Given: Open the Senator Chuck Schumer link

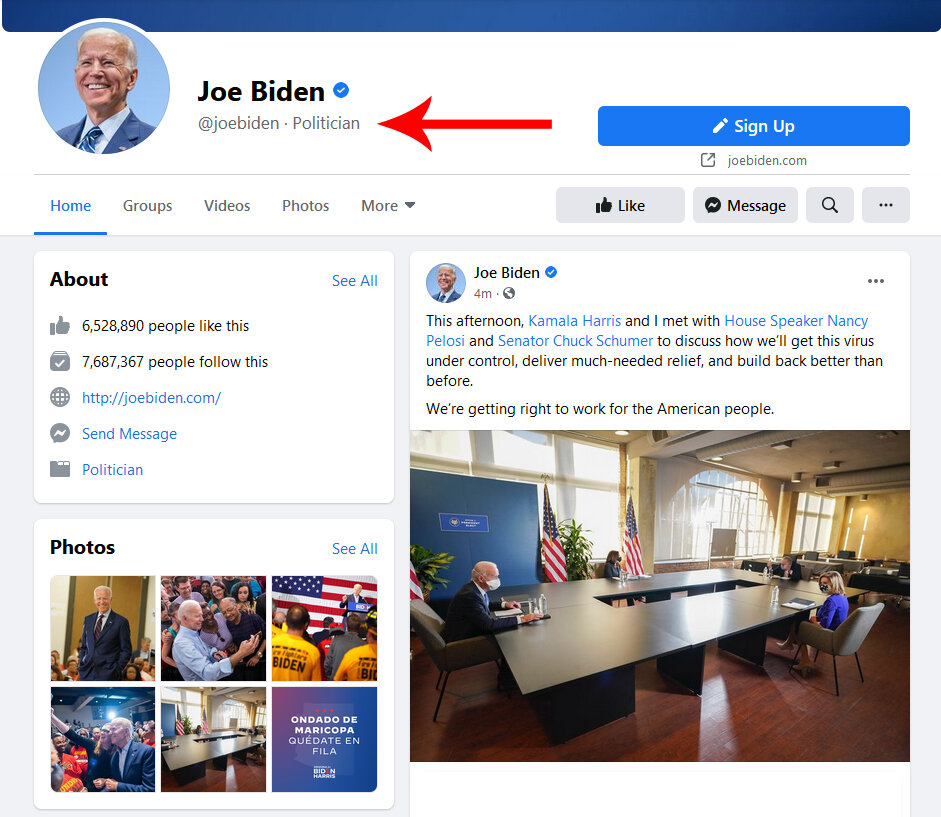Looking at the screenshot, I should [575, 341].
